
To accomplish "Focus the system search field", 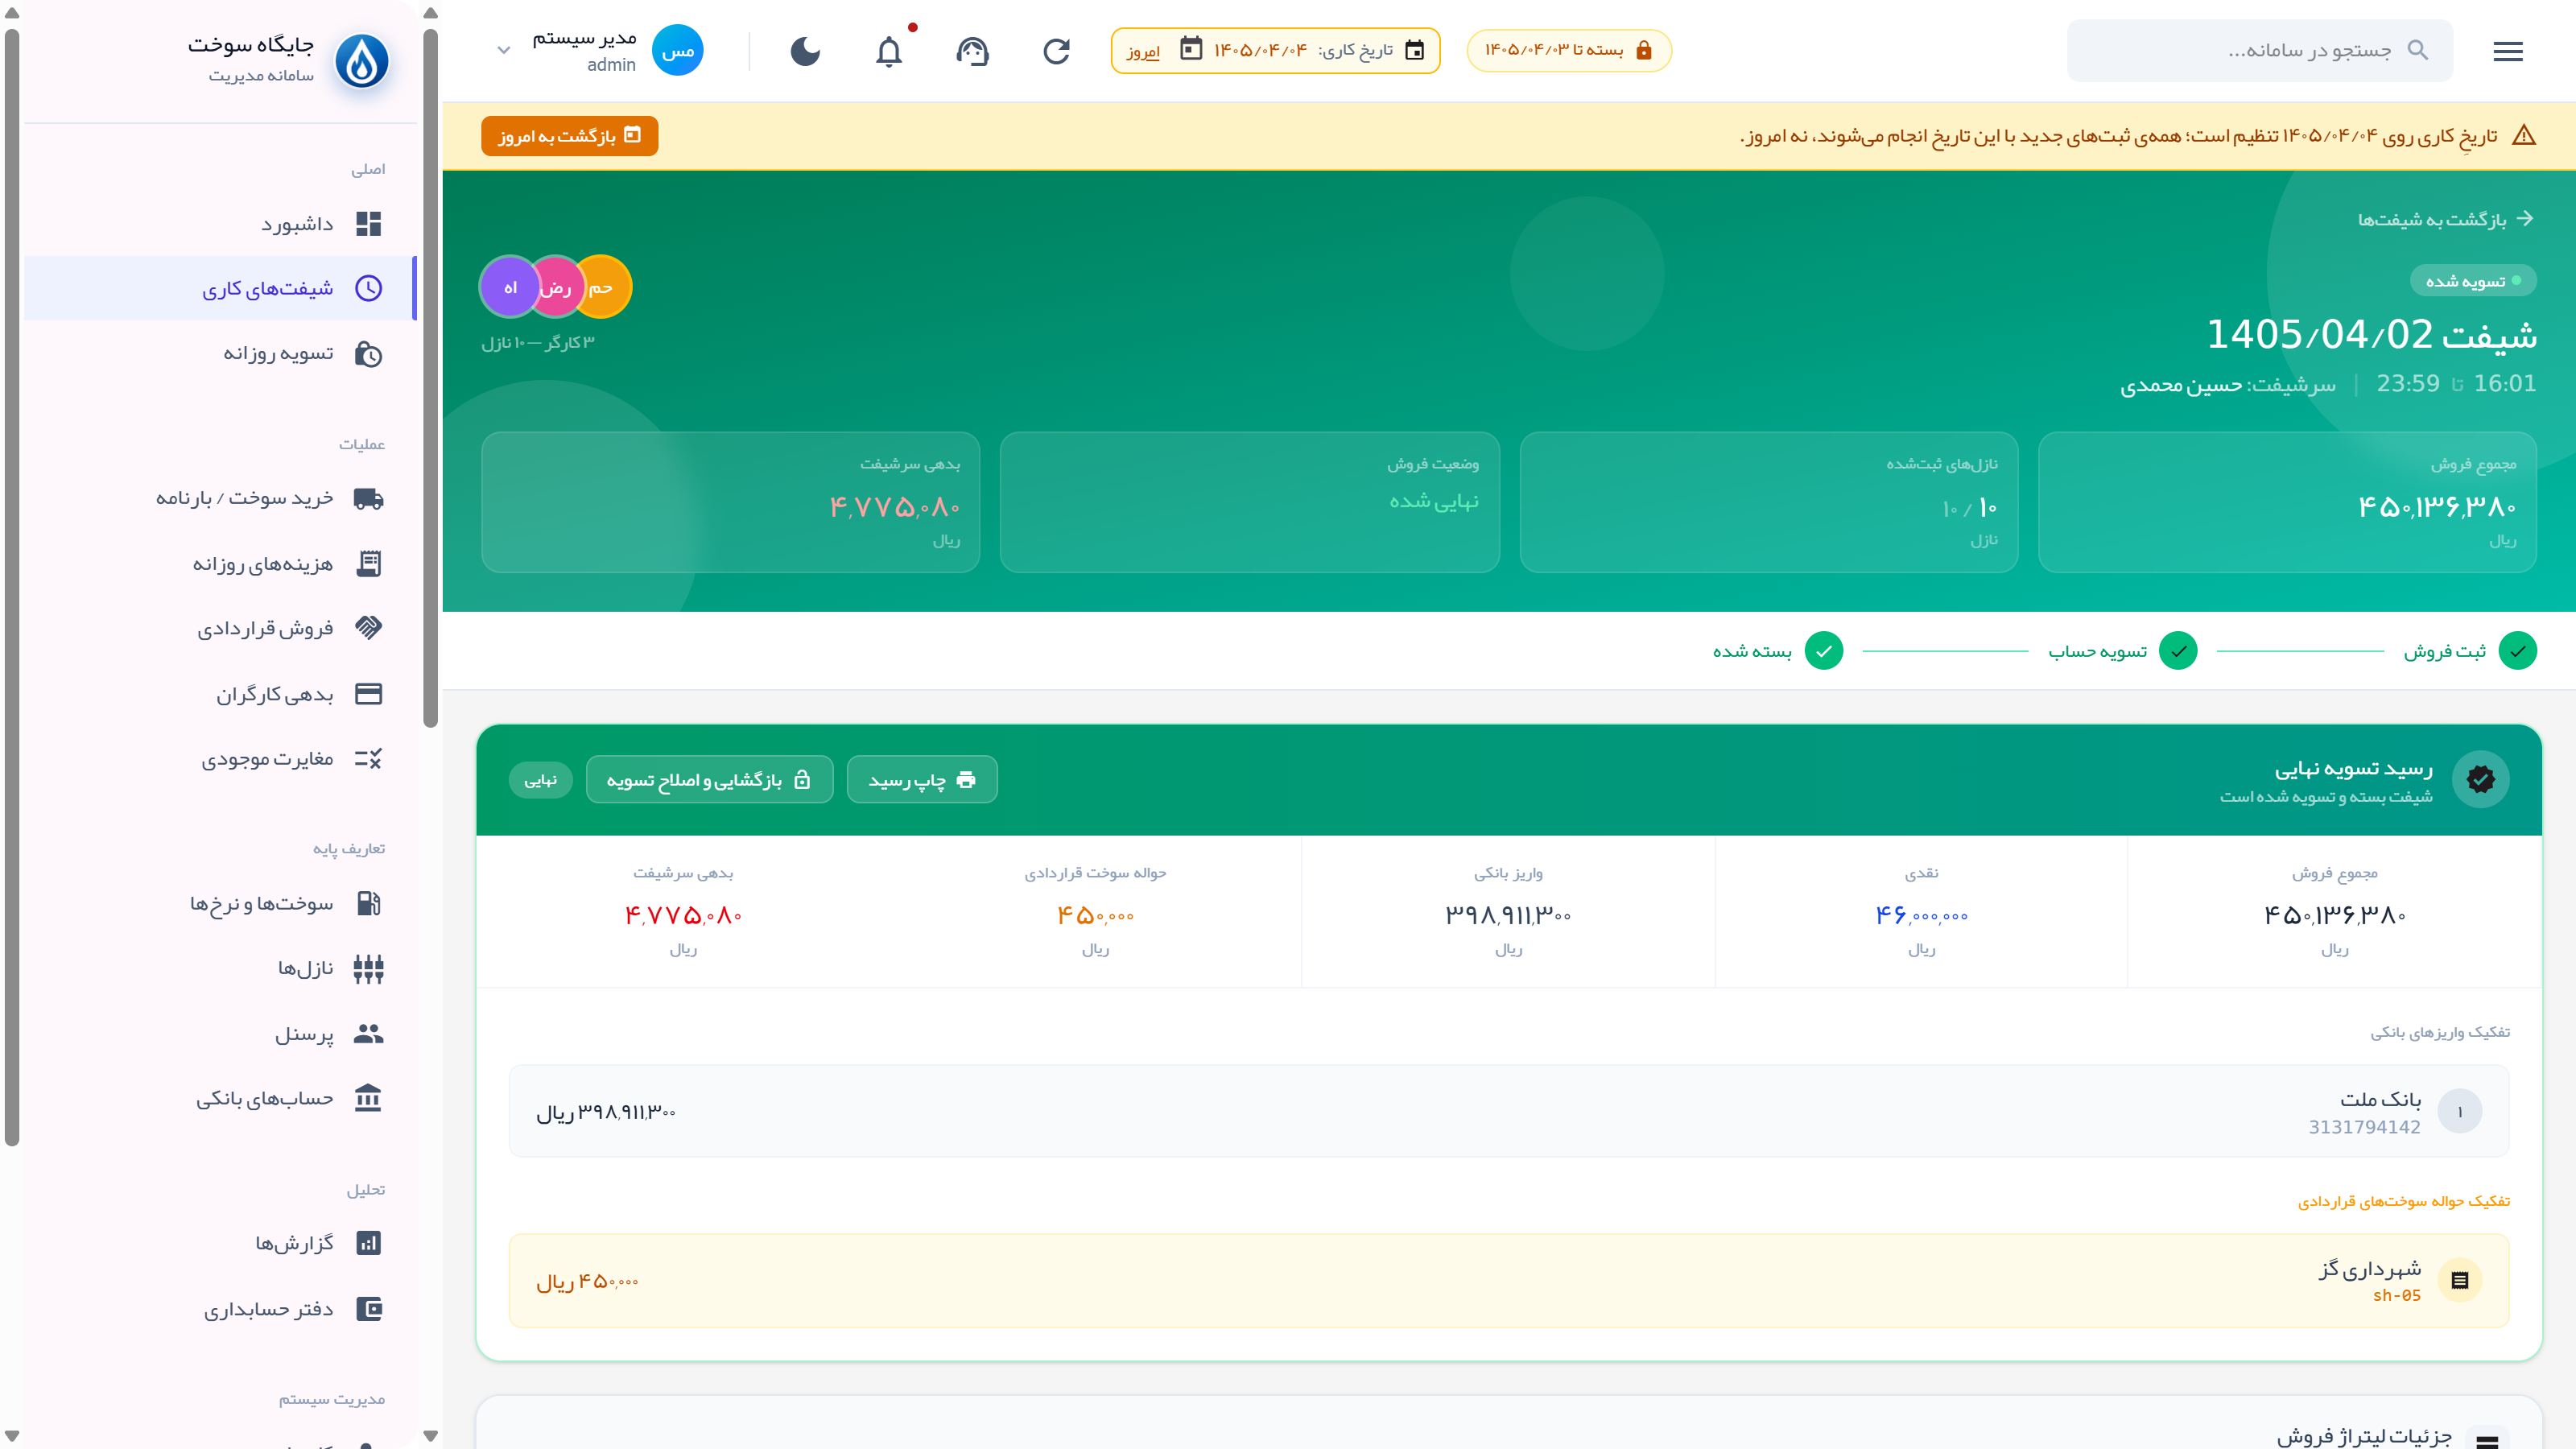I will (2259, 50).
